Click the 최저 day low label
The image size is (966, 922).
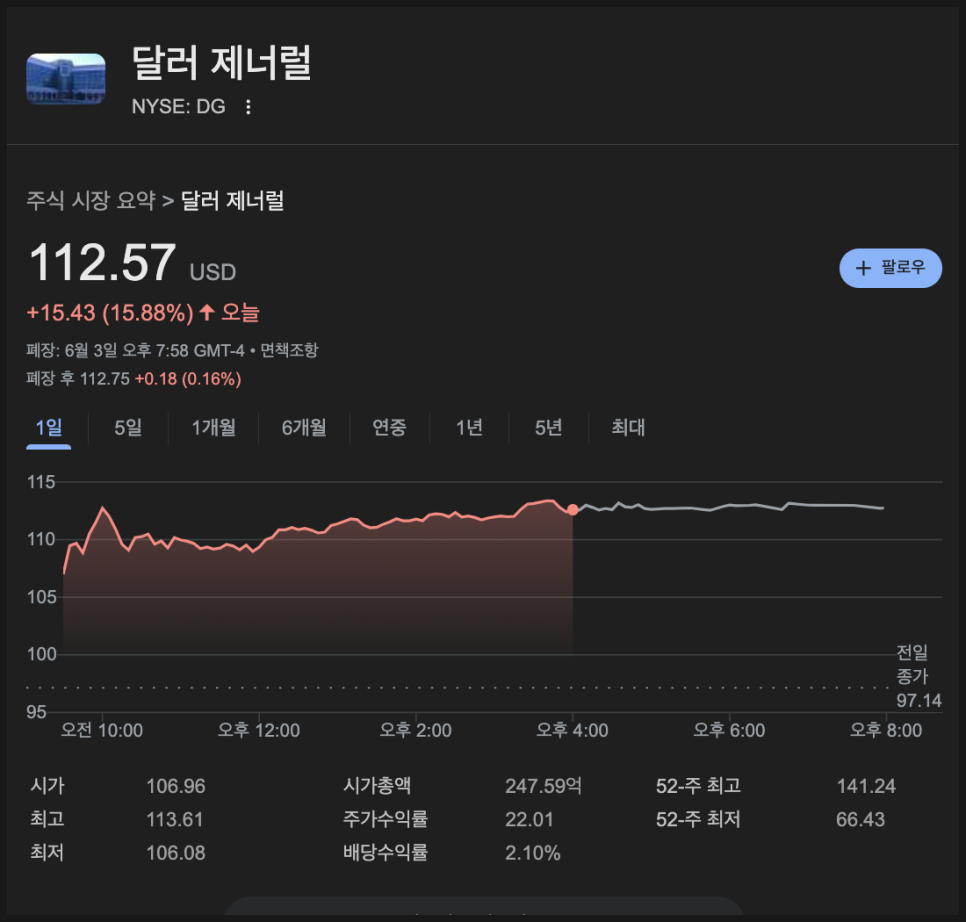47,852
